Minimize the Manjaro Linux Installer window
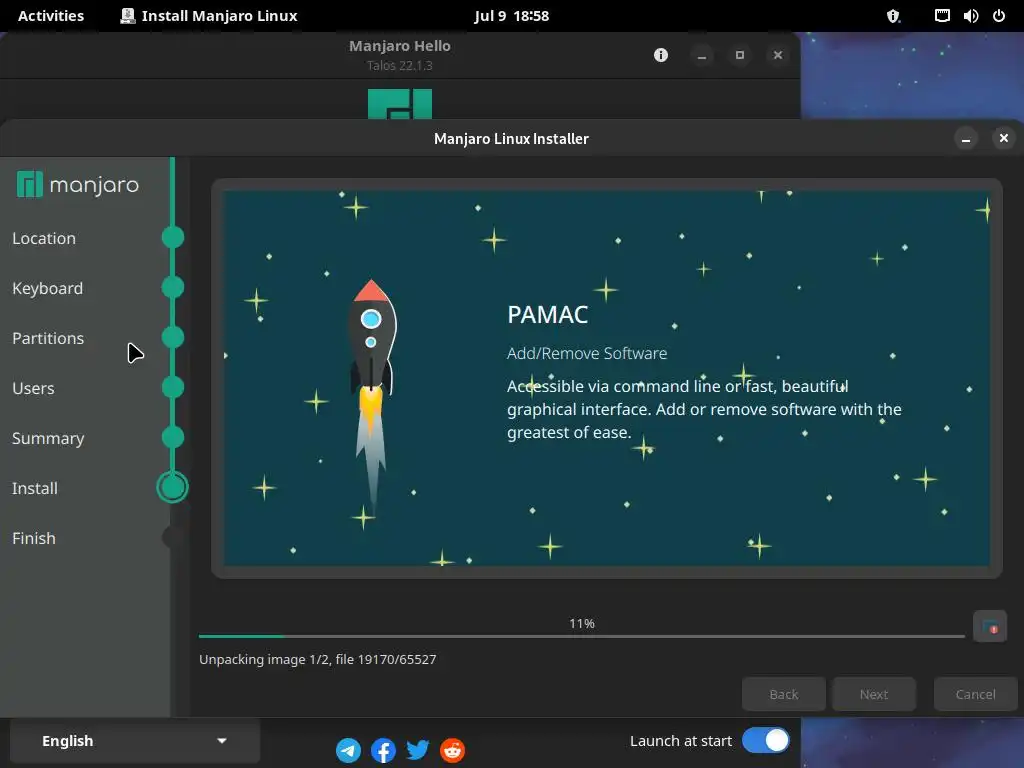Image resolution: width=1024 pixels, height=768 pixels. 966,138
